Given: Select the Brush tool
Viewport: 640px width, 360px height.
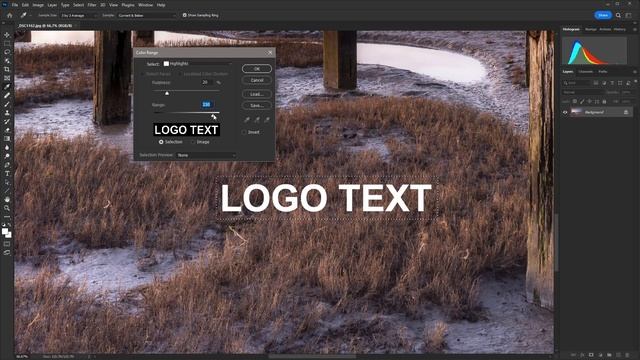Looking at the screenshot, I should click(7, 104).
